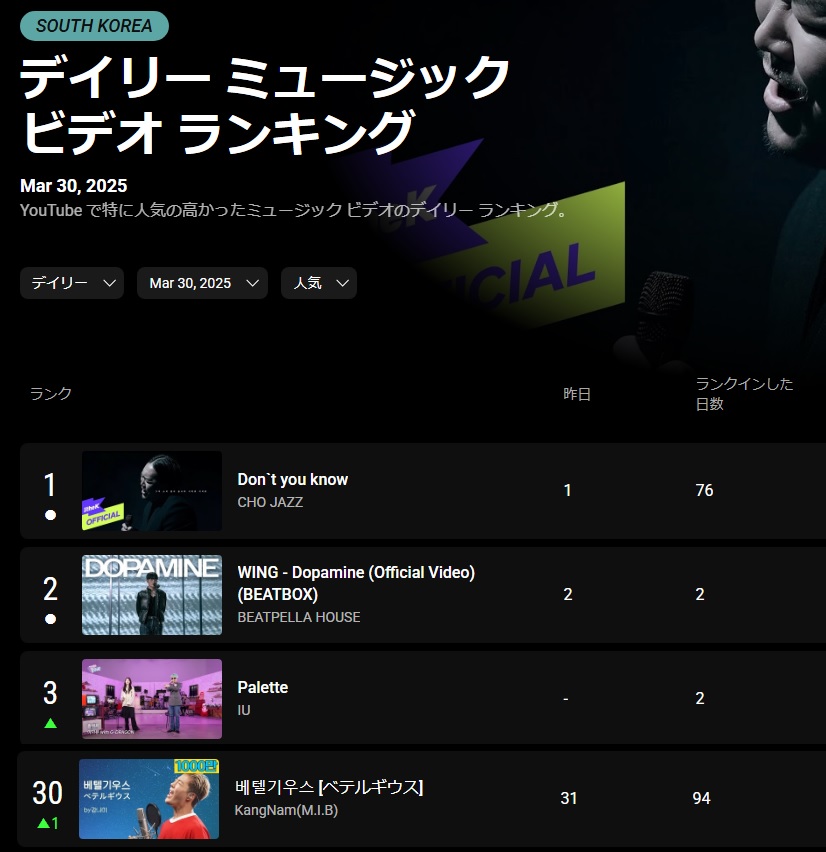Click the ランクインした日数 column header
The width and height of the screenshot is (826, 852).
tap(744, 394)
